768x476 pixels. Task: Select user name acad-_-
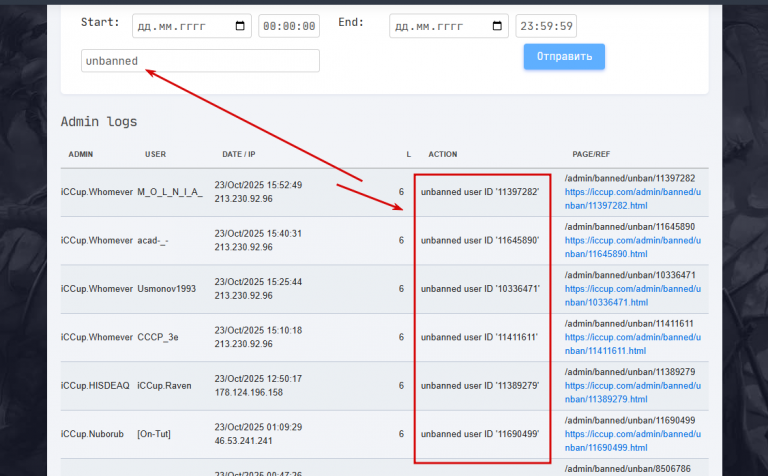click(x=153, y=240)
